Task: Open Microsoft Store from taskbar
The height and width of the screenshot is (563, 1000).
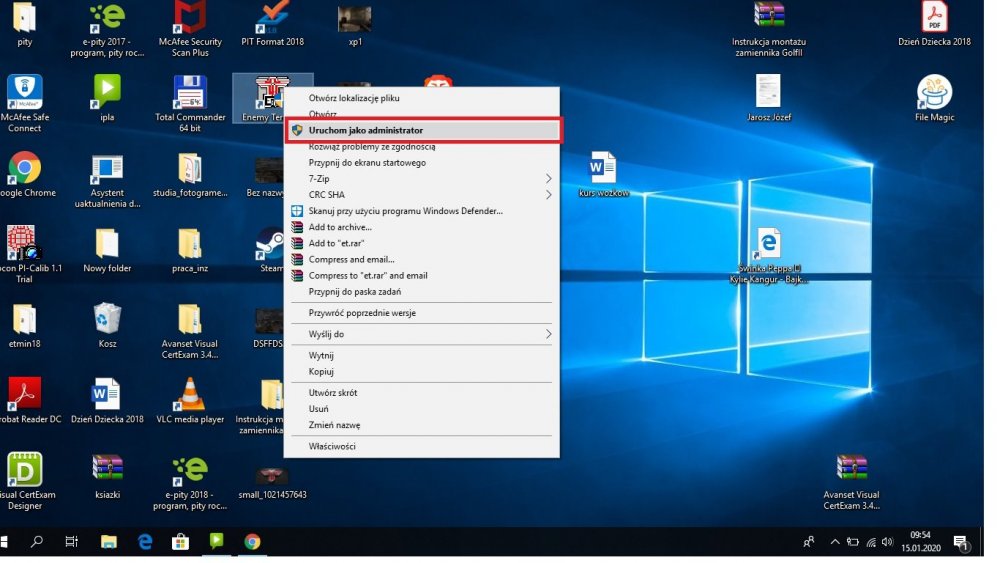Action: pyautogui.click(x=180, y=542)
